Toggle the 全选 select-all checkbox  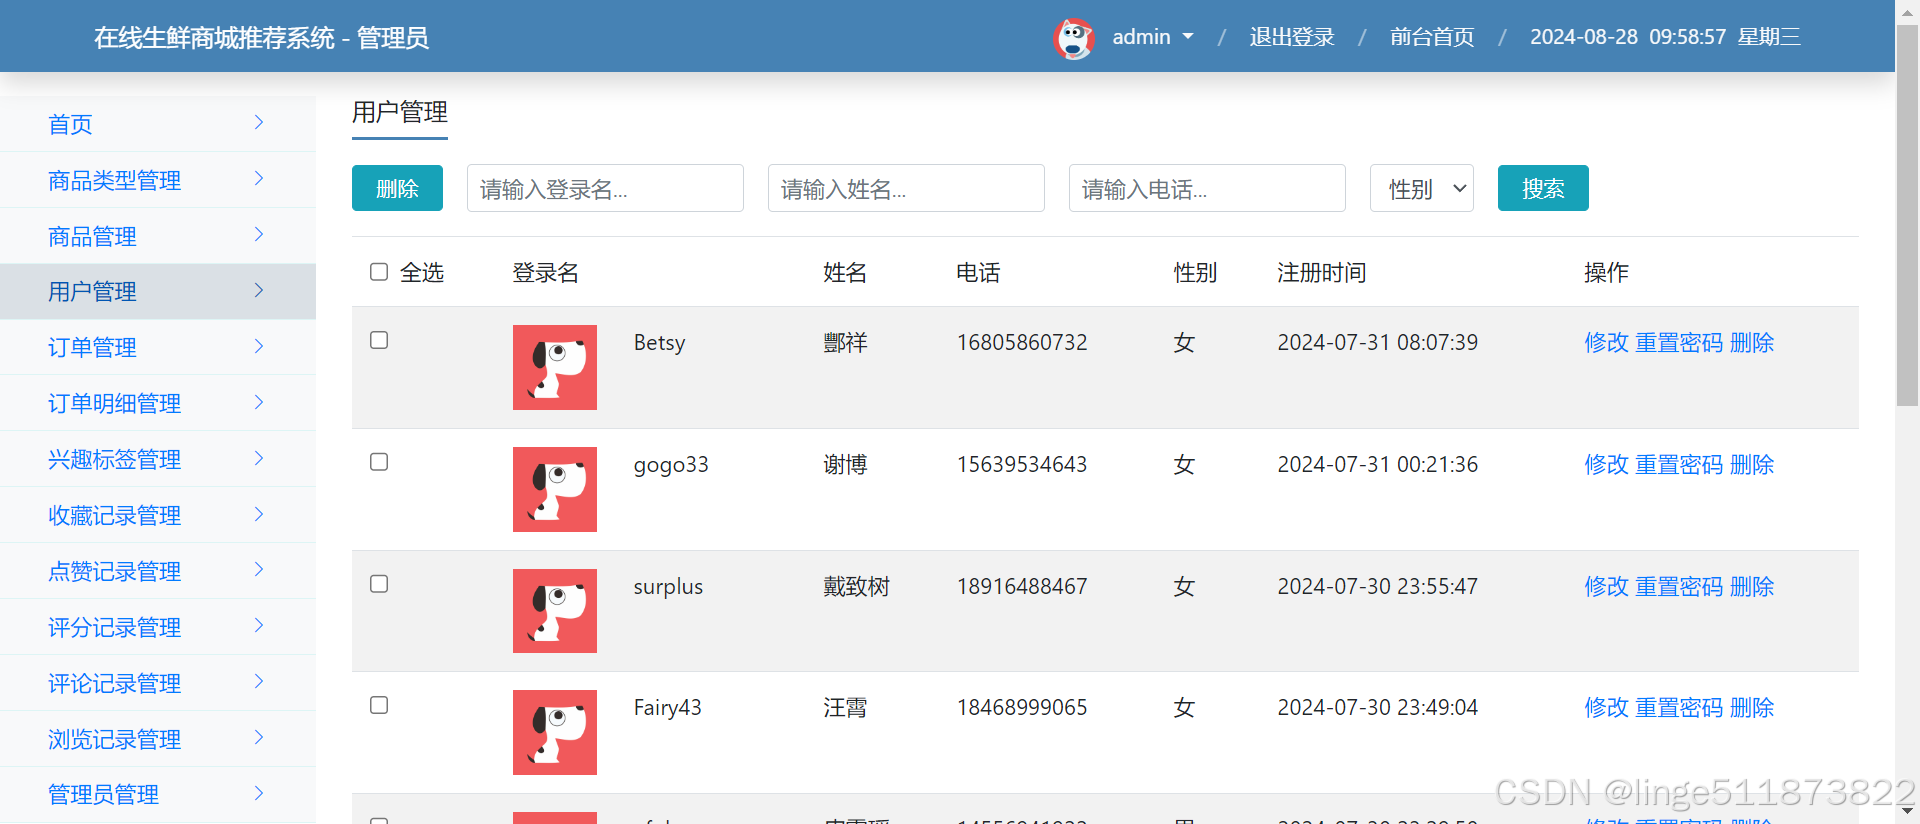379,272
